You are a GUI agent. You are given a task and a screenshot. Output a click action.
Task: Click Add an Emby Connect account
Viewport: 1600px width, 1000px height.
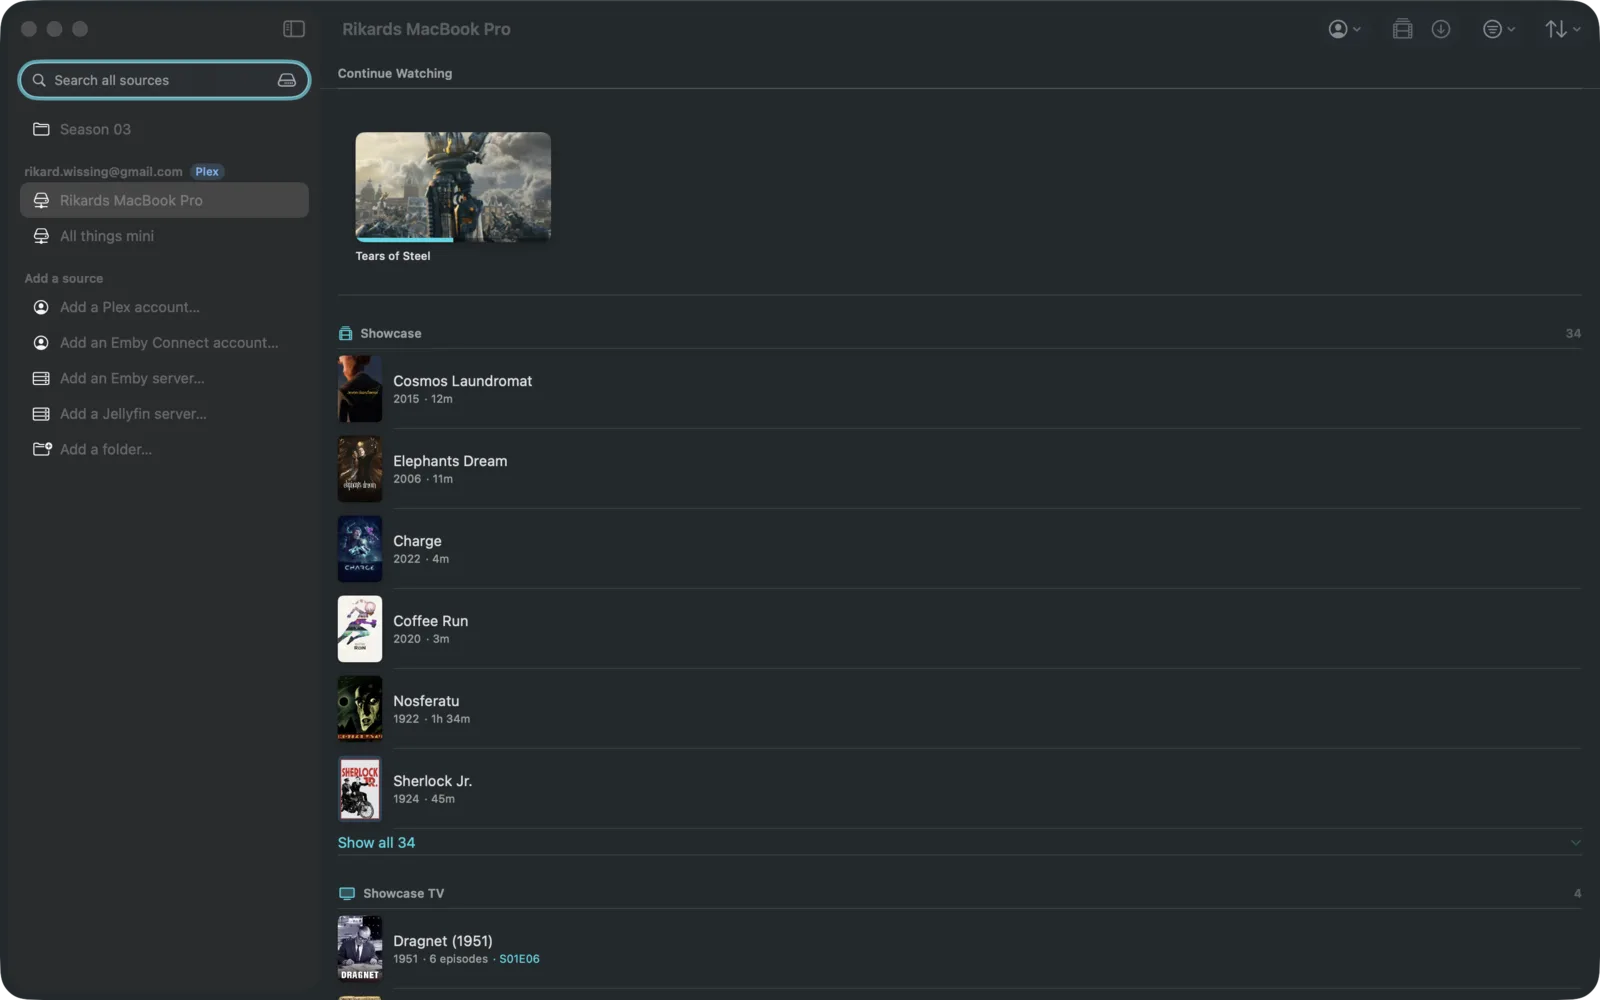coord(164,343)
